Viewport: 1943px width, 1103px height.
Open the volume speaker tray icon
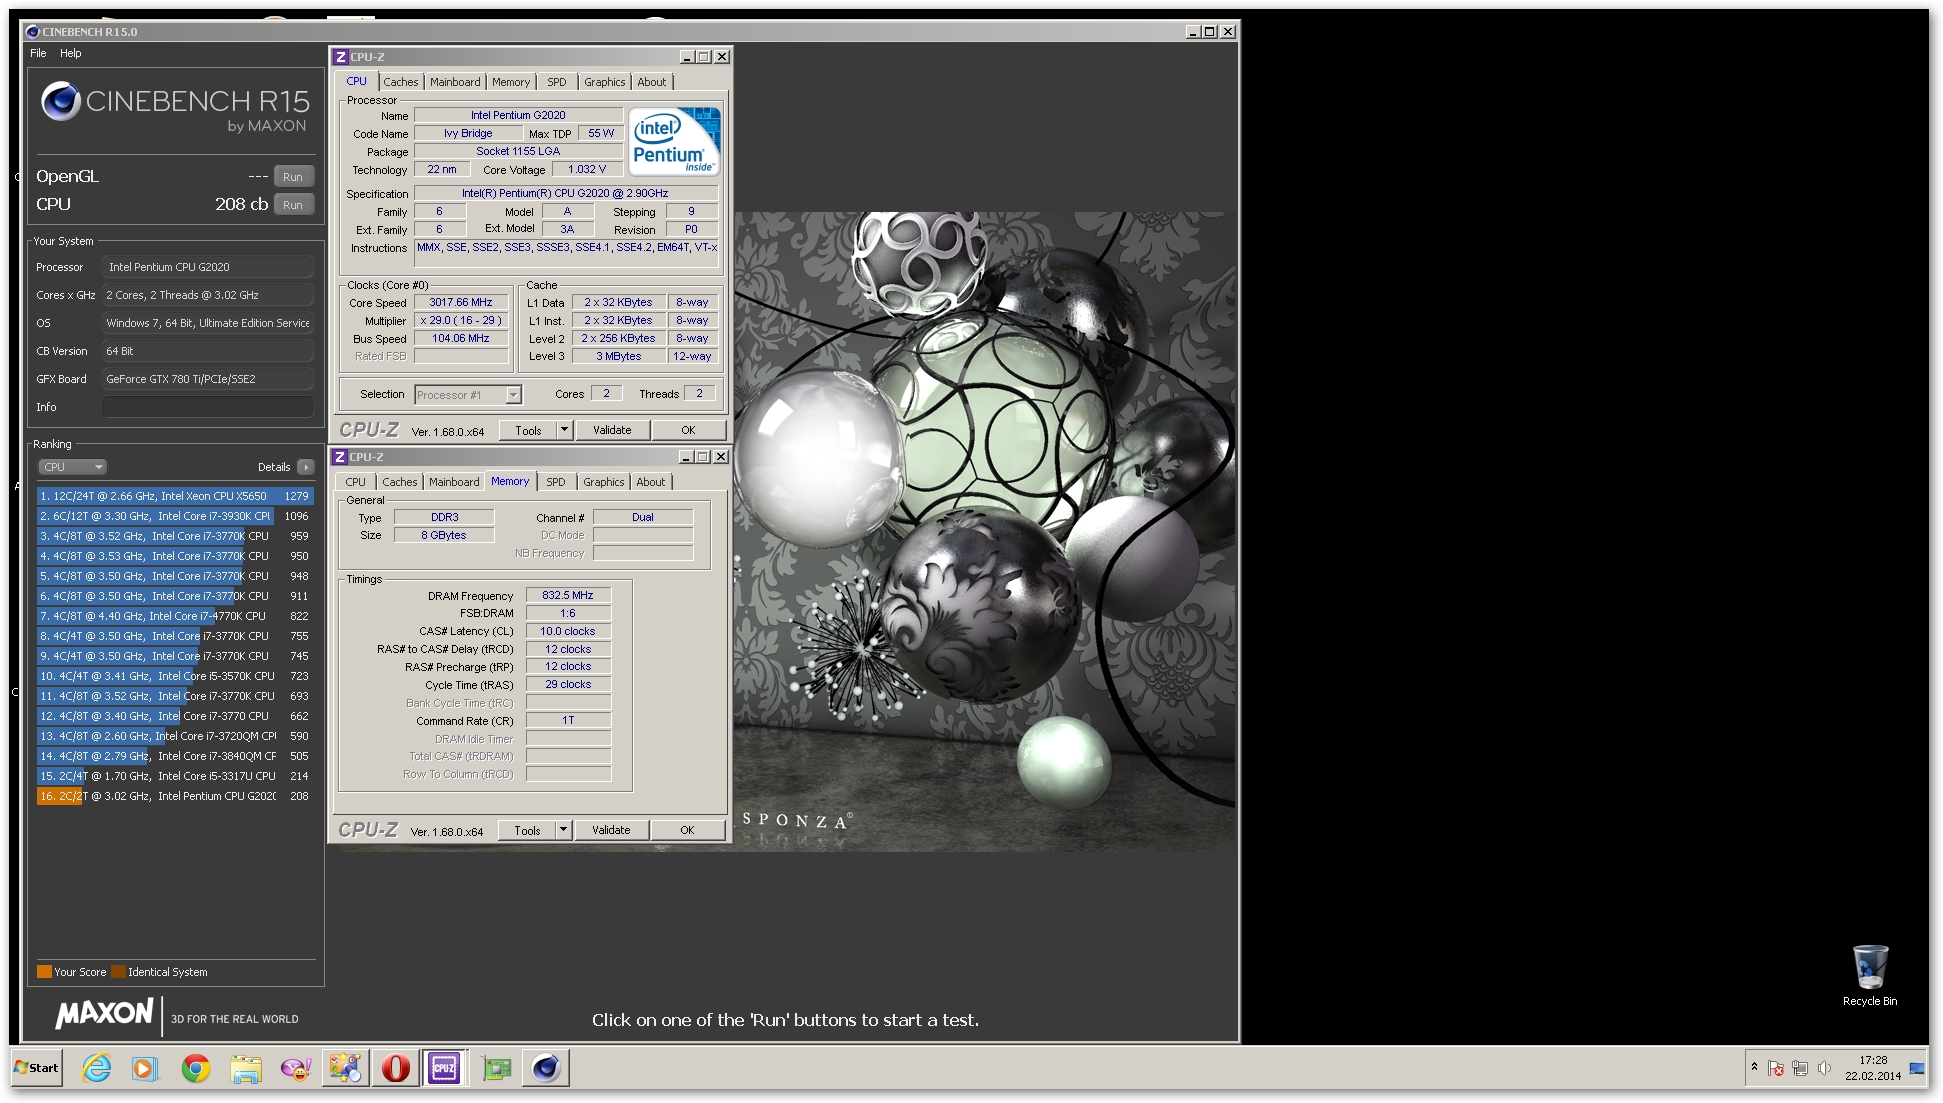(1824, 1068)
